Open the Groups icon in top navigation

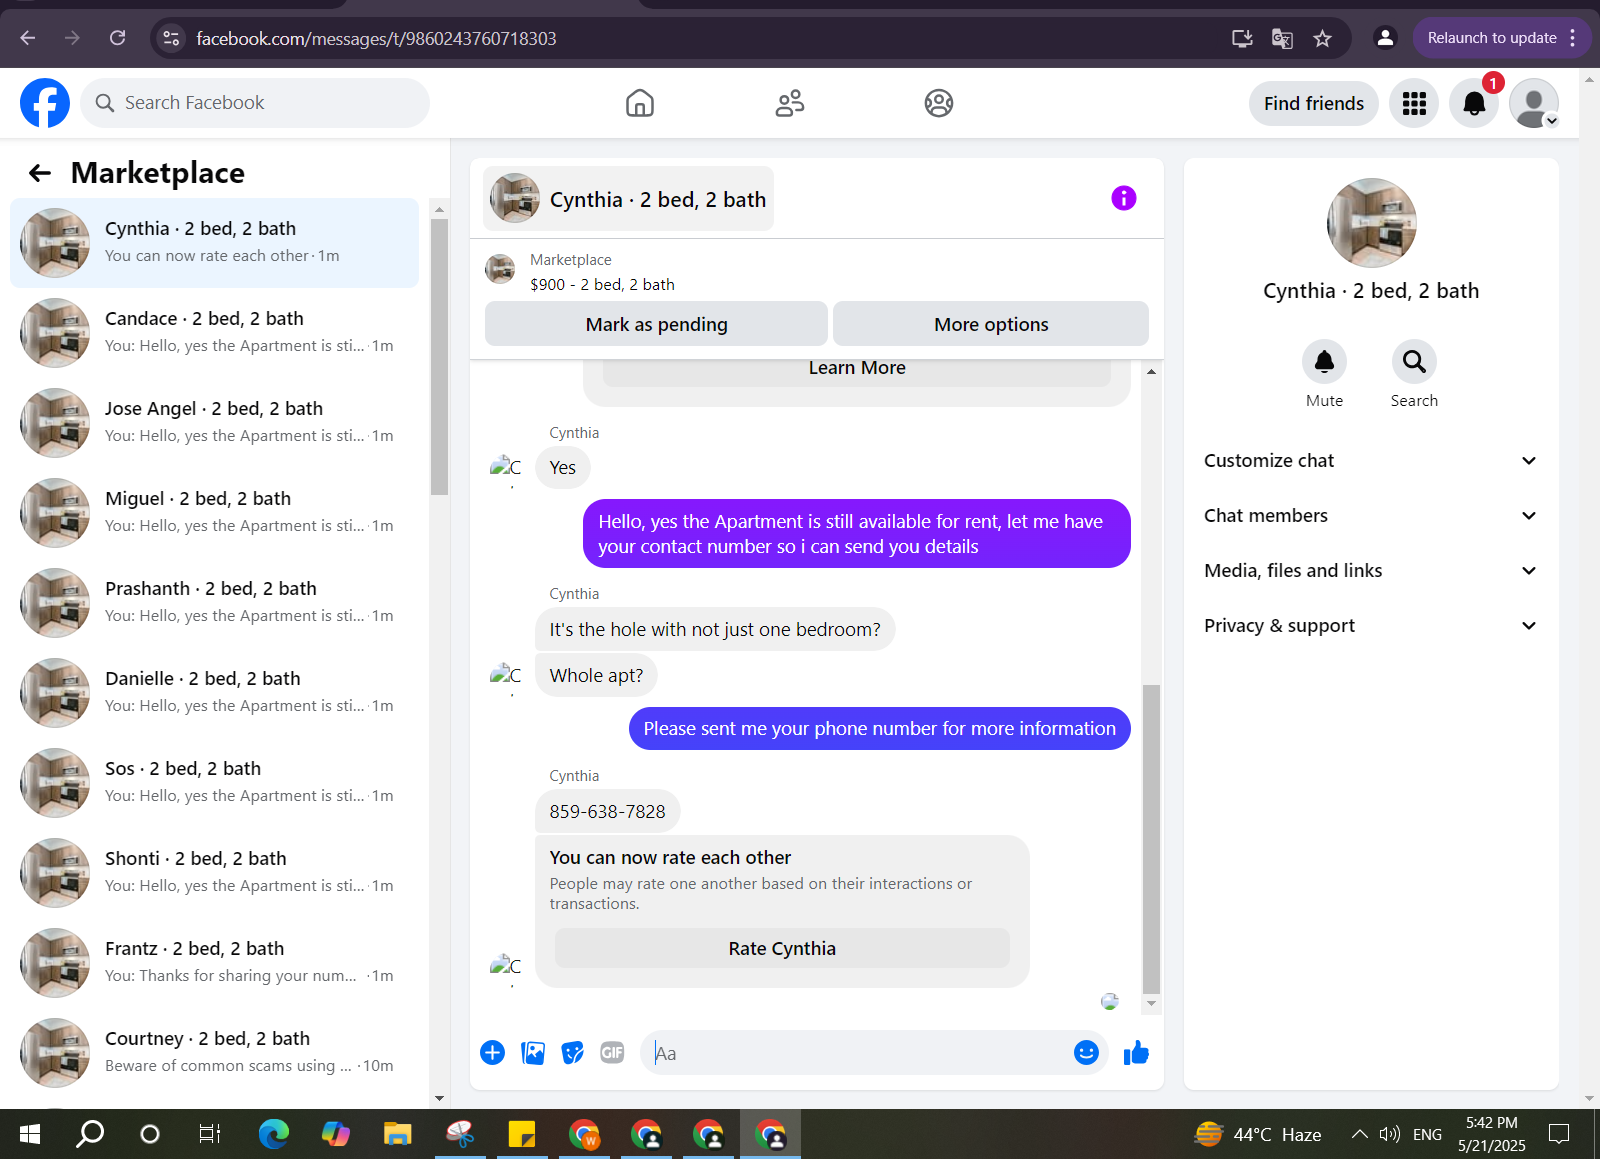click(939, 103)
